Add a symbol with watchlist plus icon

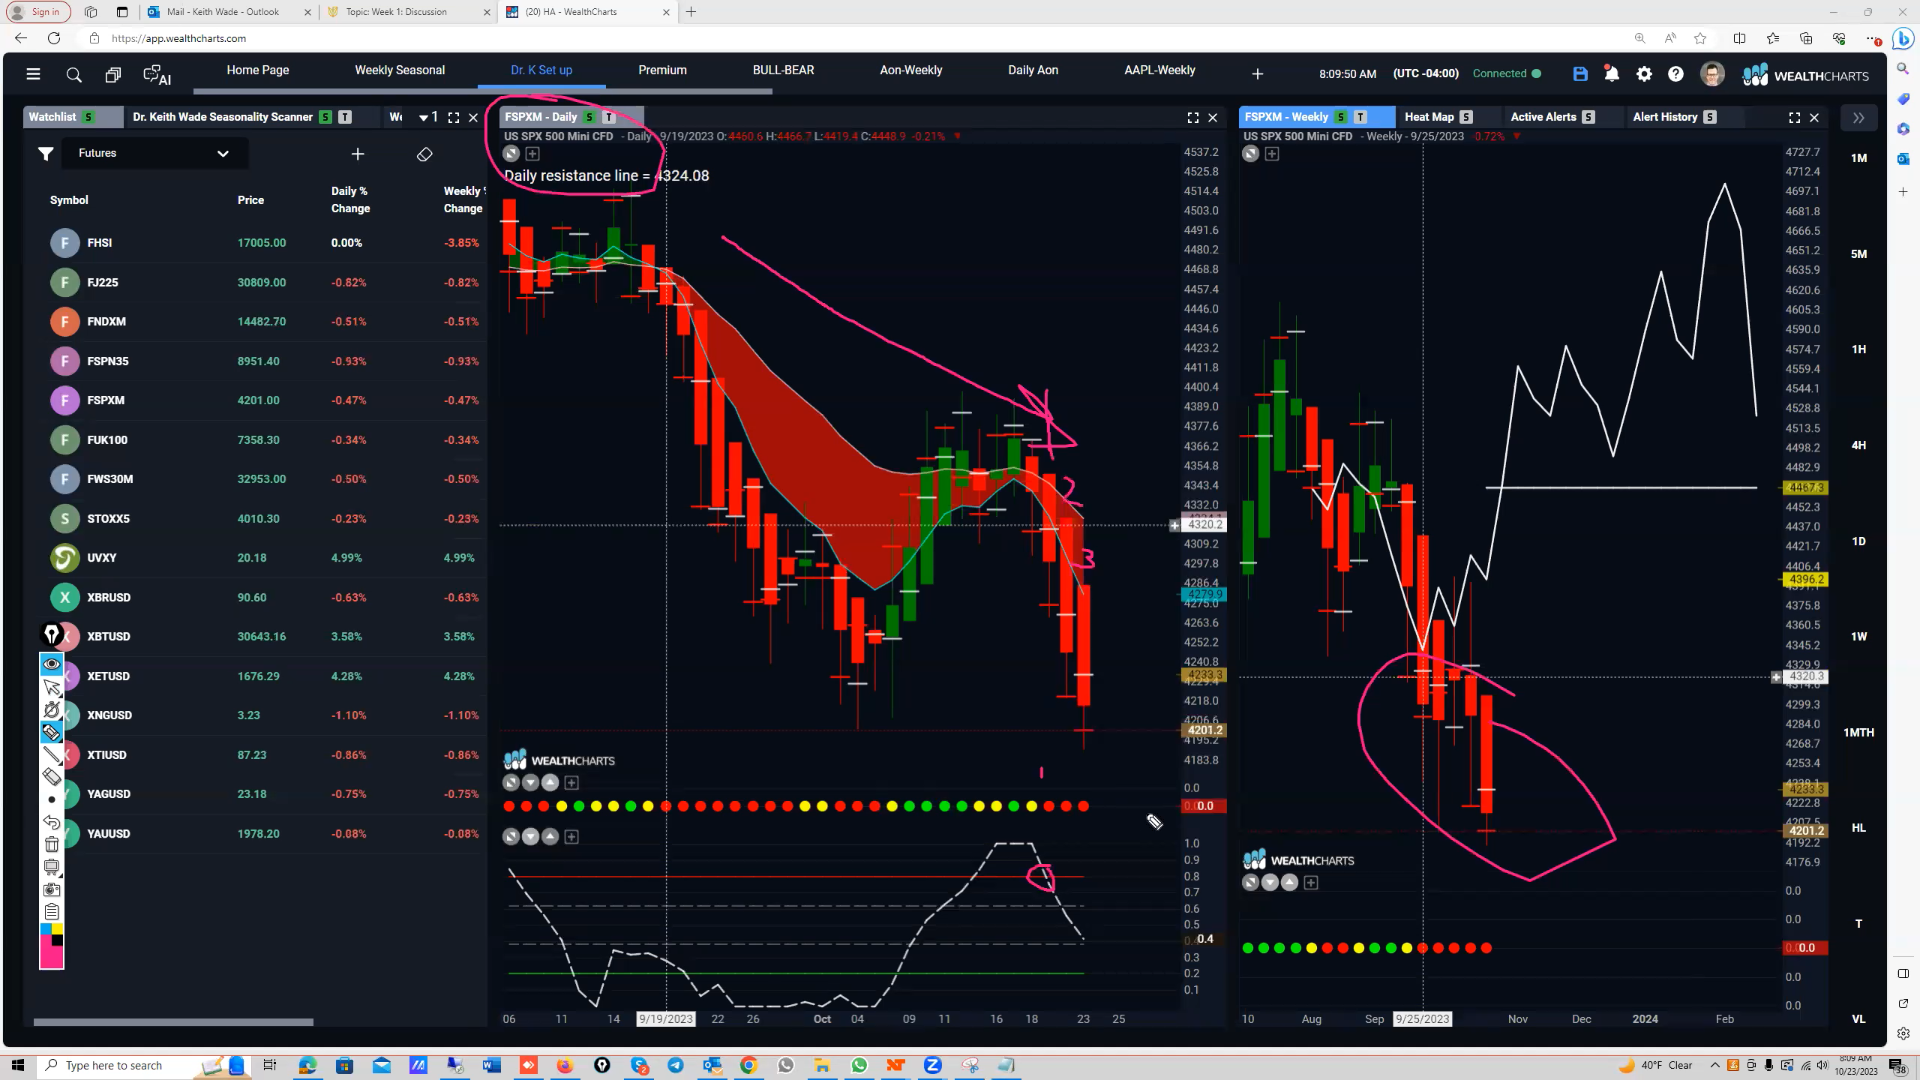click(x=358, y=154)
